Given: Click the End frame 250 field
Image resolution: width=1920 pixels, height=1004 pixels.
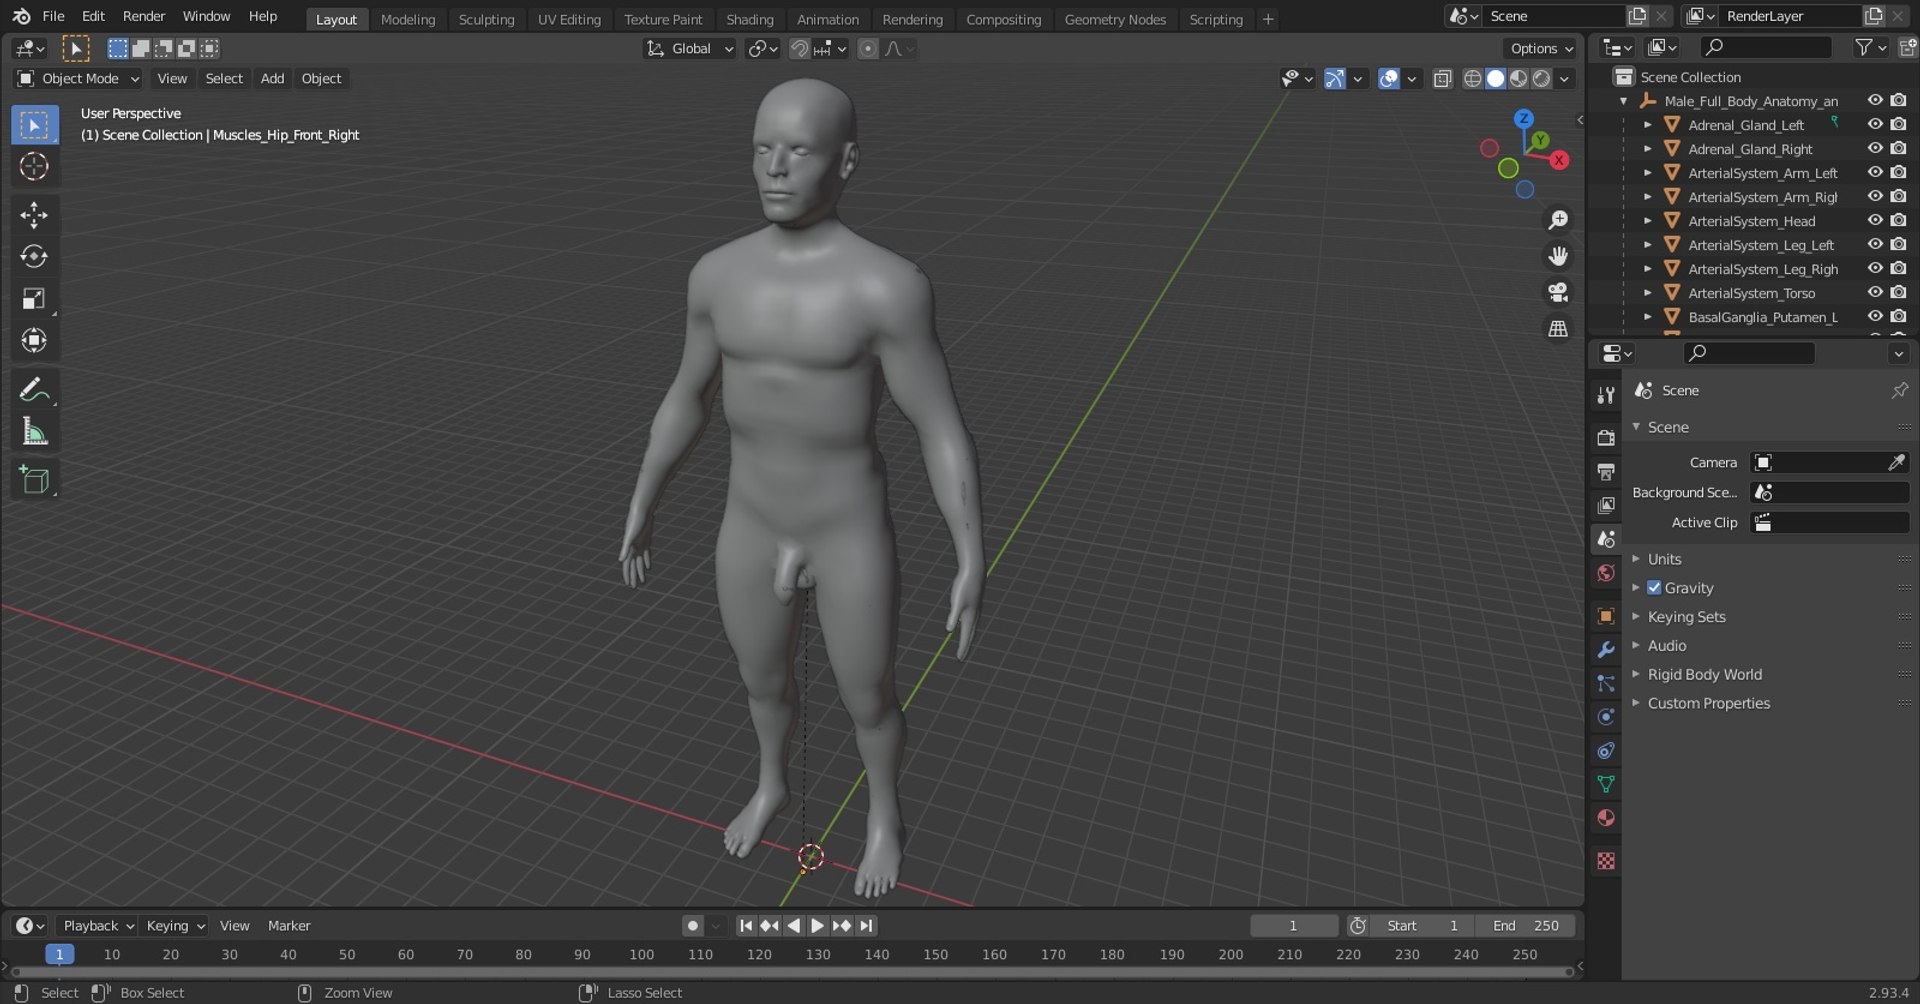Looking at the screenshot, I should [1527, 926].
